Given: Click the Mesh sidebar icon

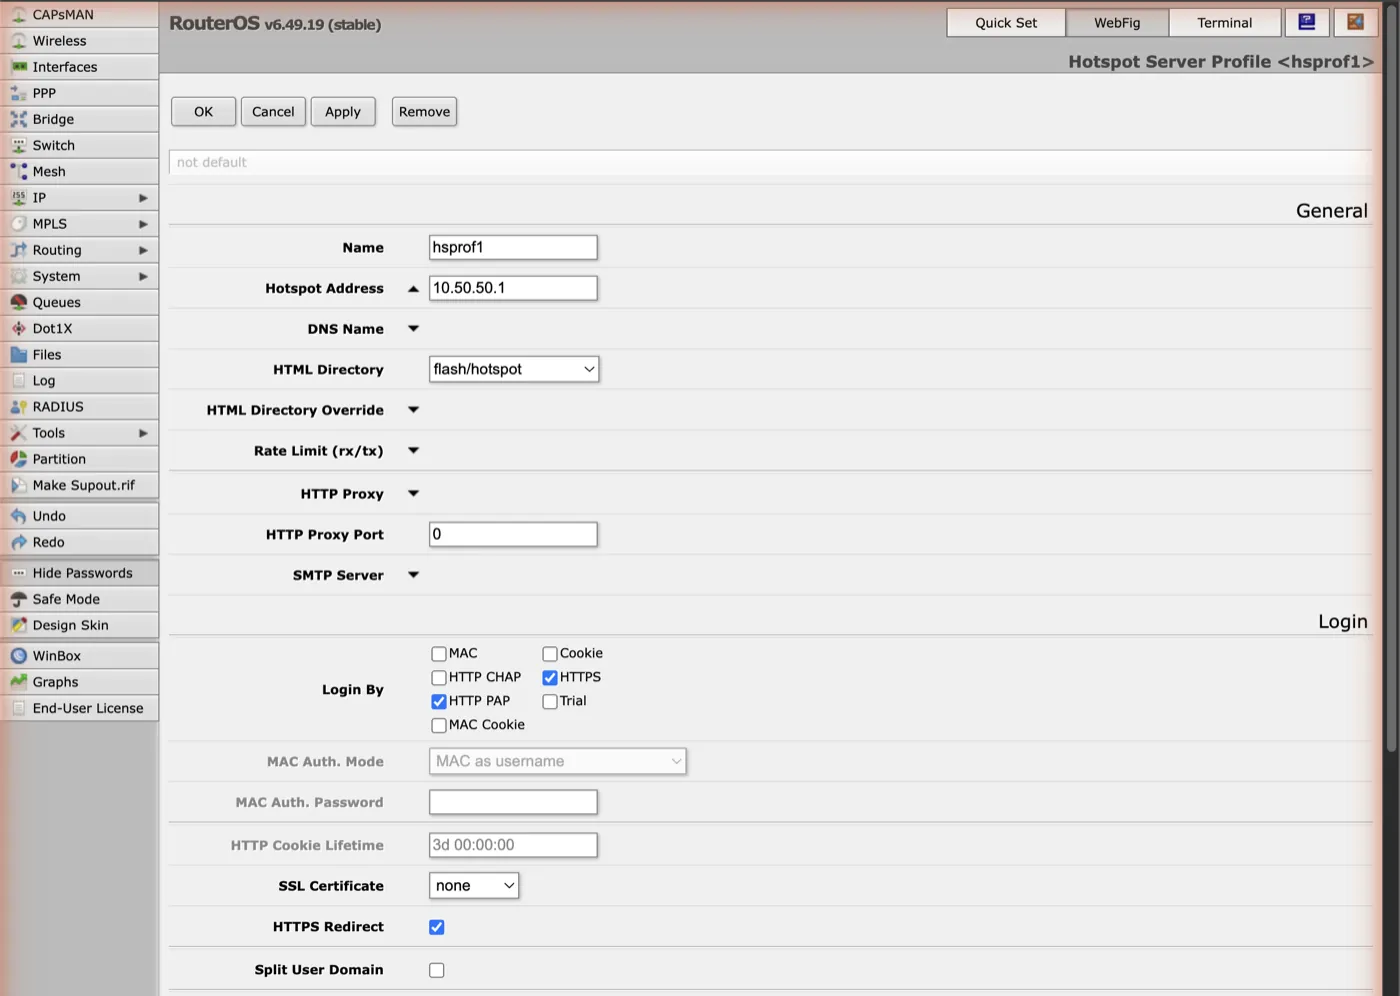Looking at the screenshot, I should (18, 171).
